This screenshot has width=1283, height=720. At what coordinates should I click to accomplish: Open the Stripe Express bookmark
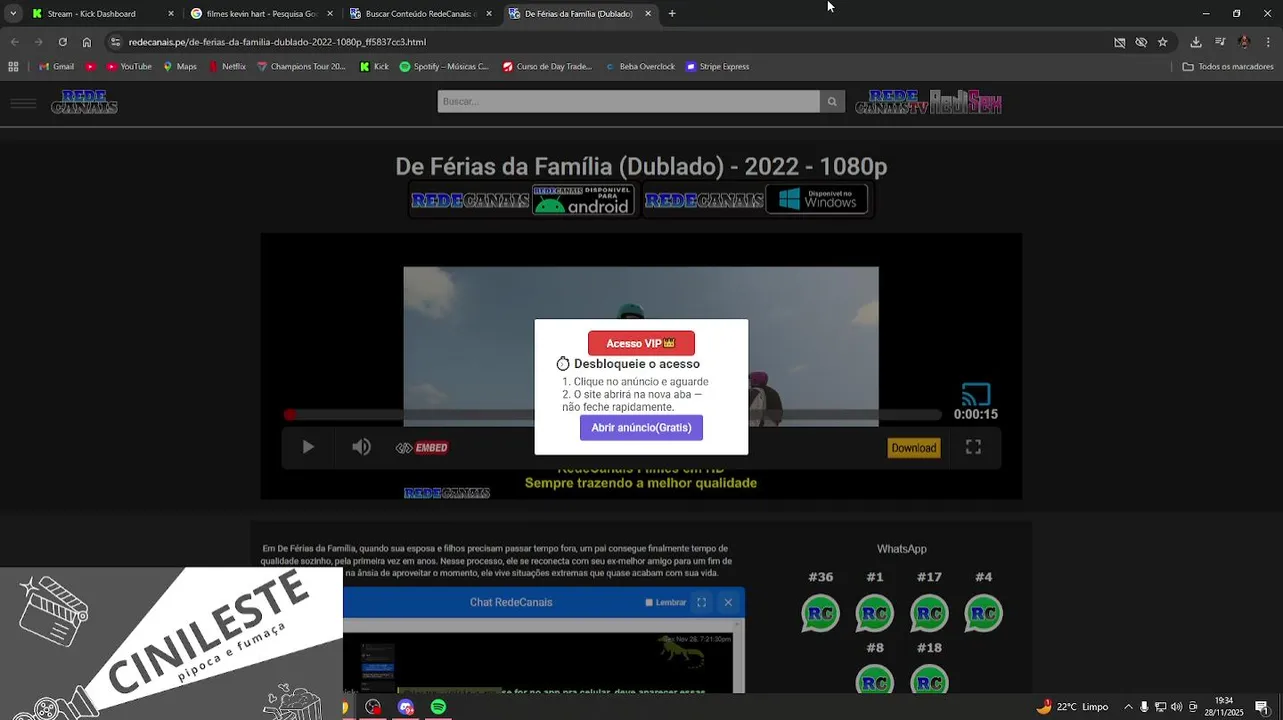pyautogui.click(x=717, y=67)
